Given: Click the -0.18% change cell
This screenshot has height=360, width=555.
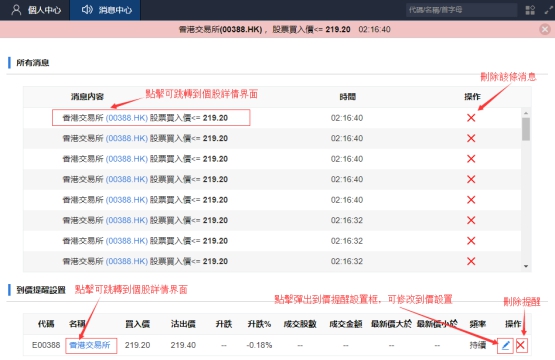Looking at the screenshot, I should [x=259, y=345].
